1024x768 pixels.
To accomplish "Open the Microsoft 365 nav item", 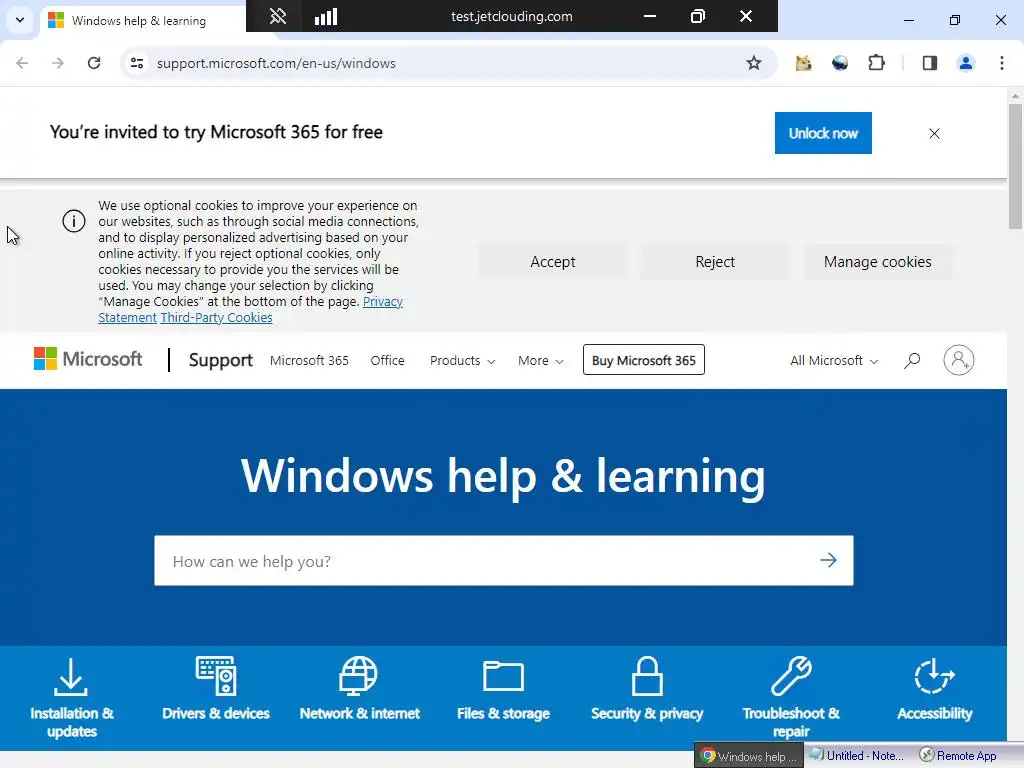I will [x=309, y=360].
